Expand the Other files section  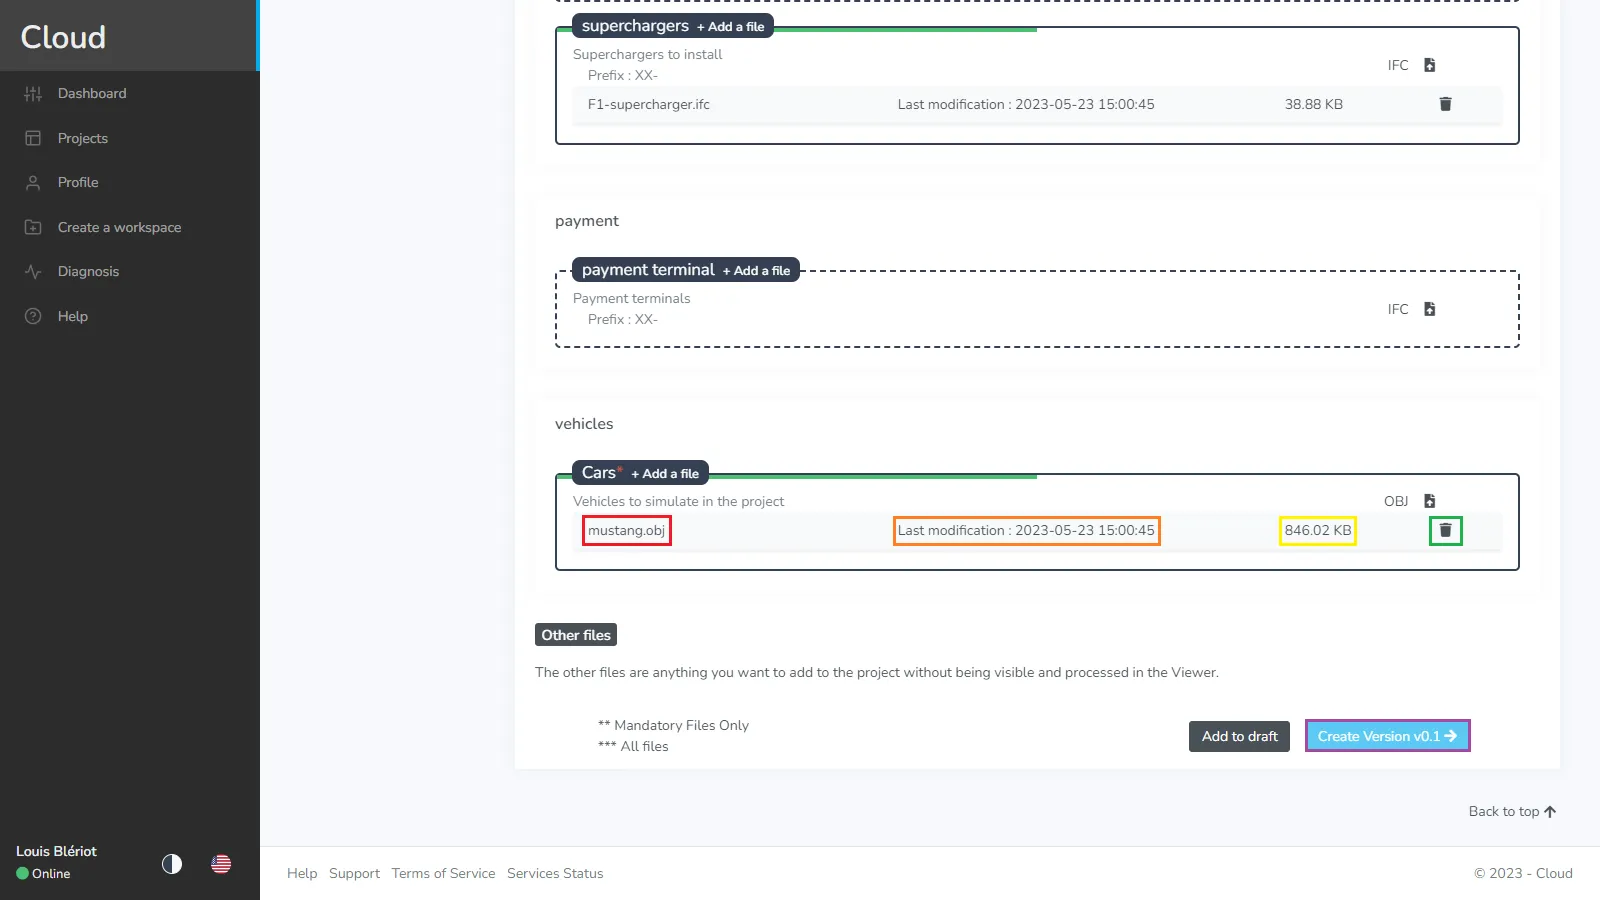tap(575, 634)
